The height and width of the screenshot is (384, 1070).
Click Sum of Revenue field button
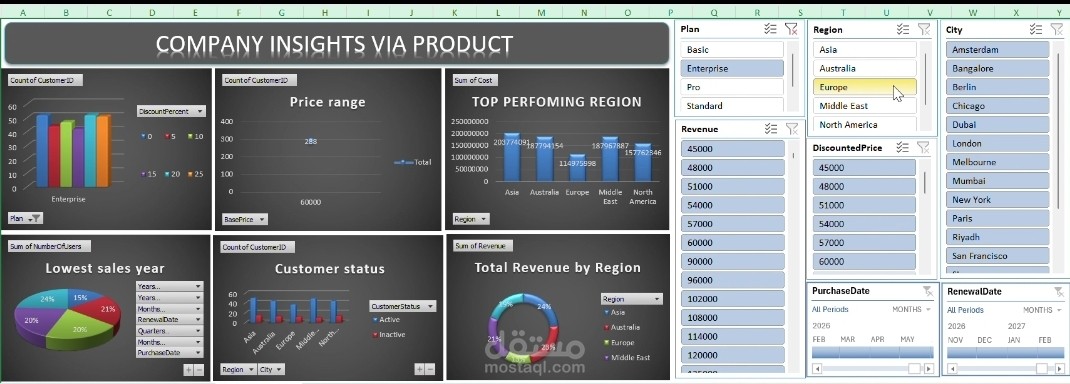(x=482, y=246)
